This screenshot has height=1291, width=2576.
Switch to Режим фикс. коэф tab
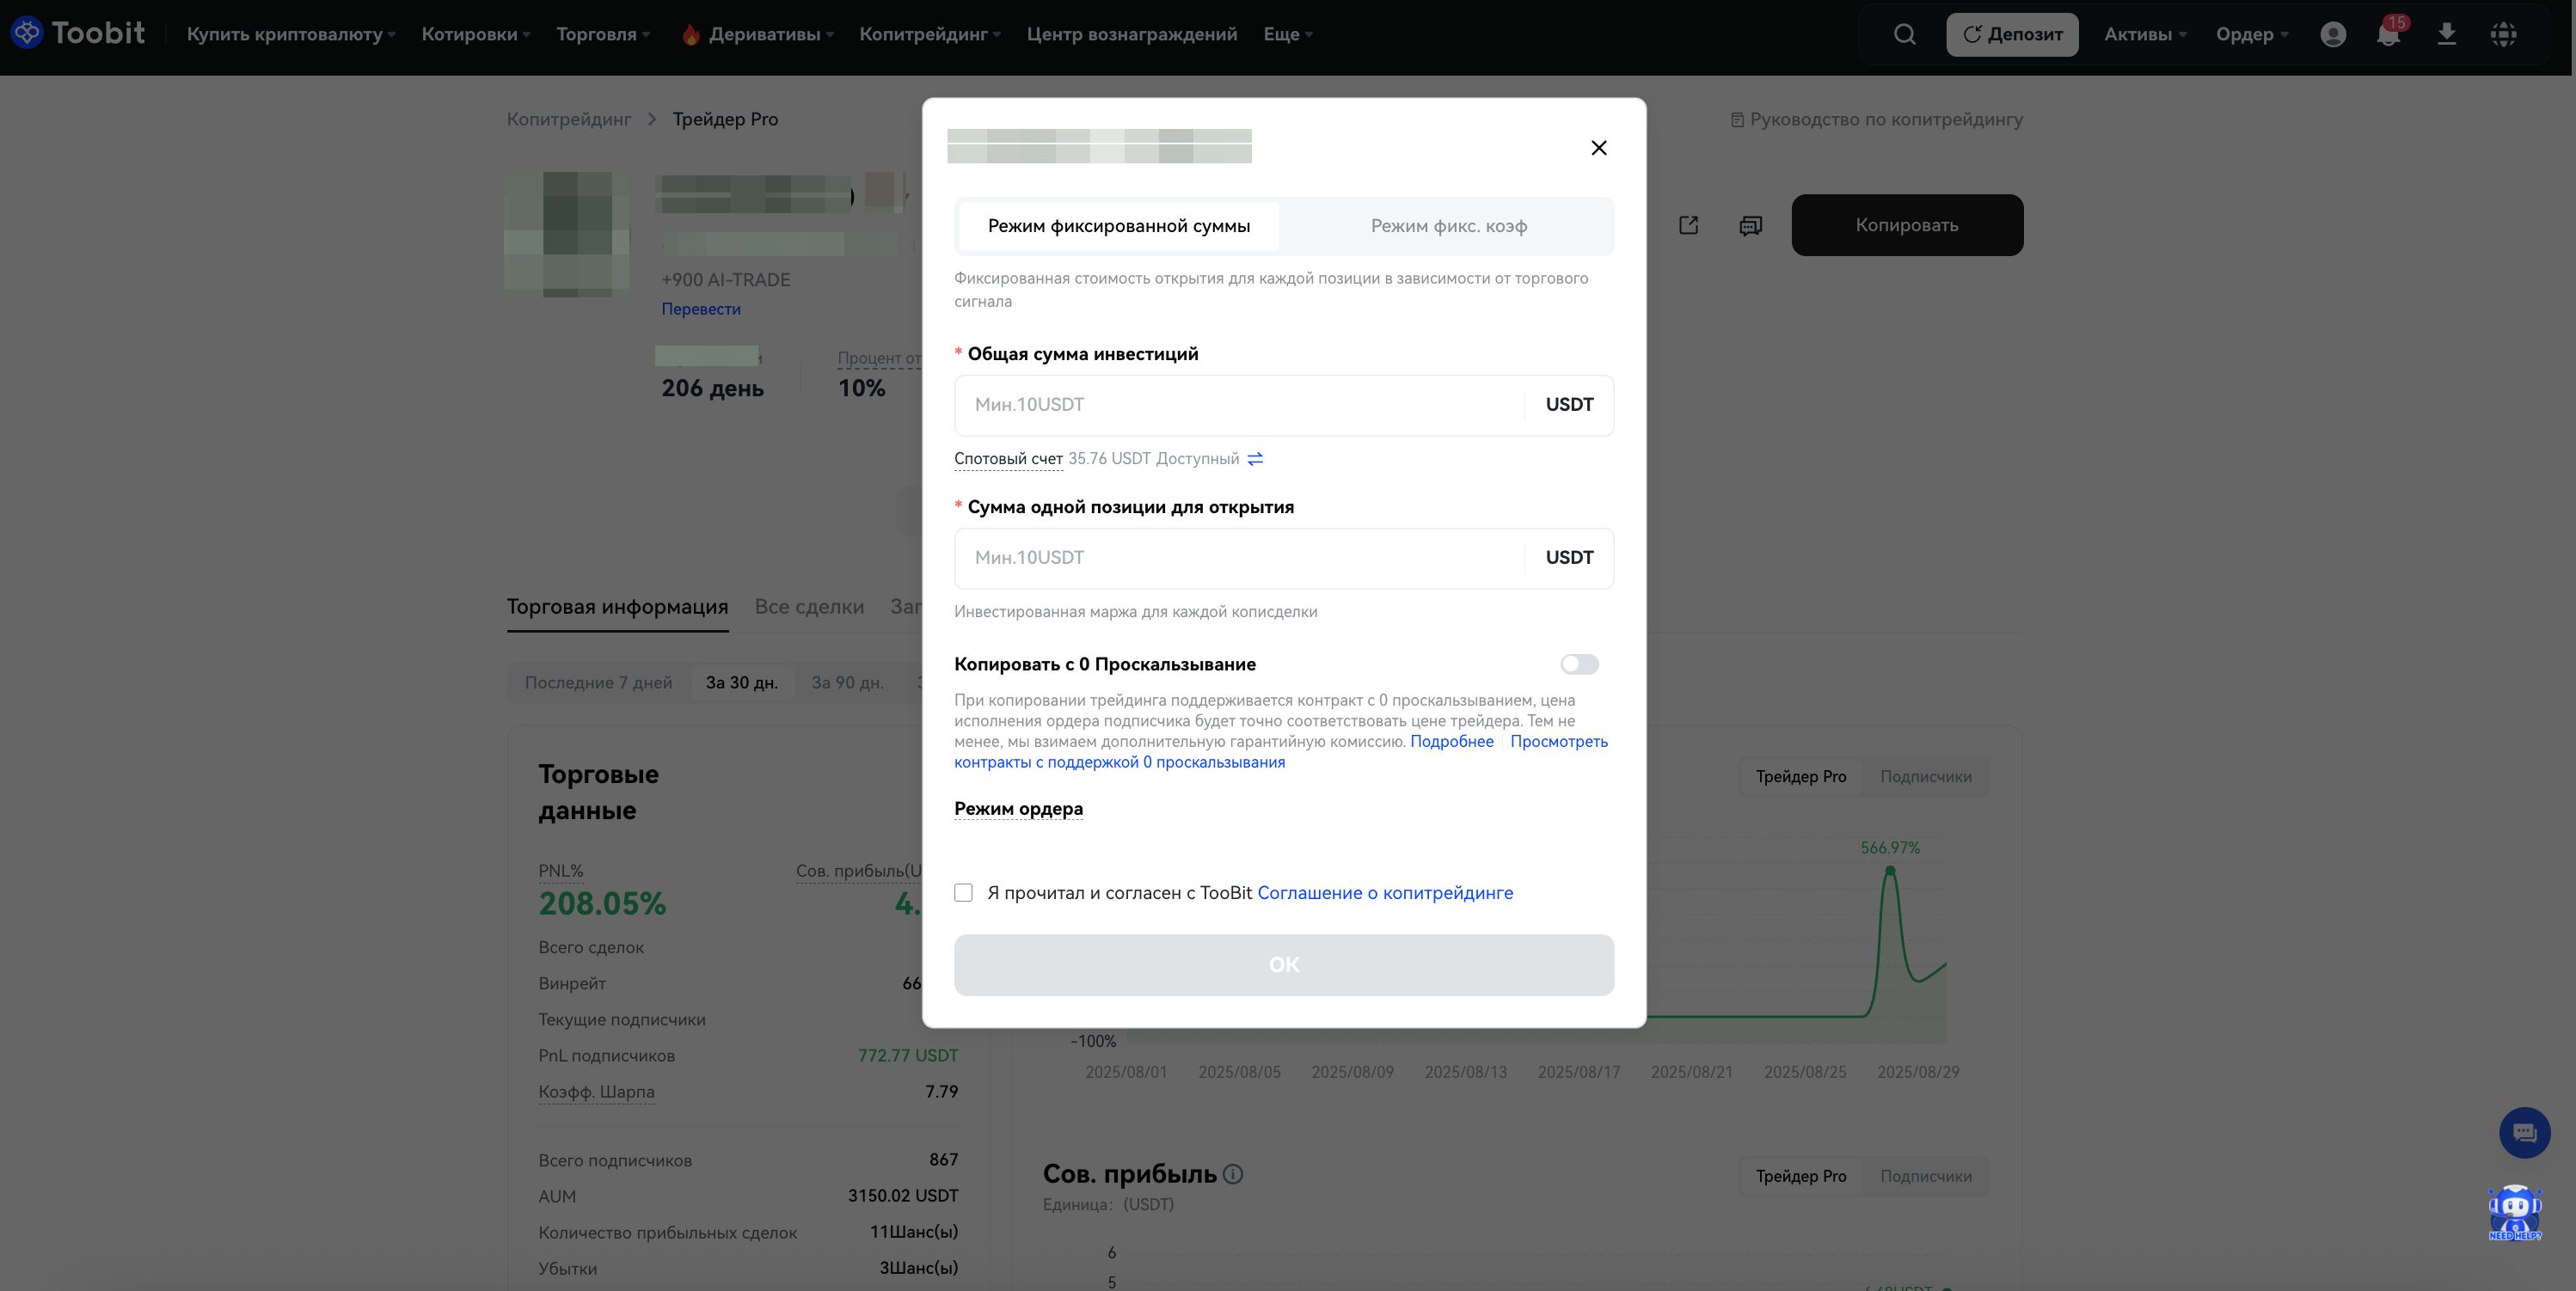click(1448, 226)
